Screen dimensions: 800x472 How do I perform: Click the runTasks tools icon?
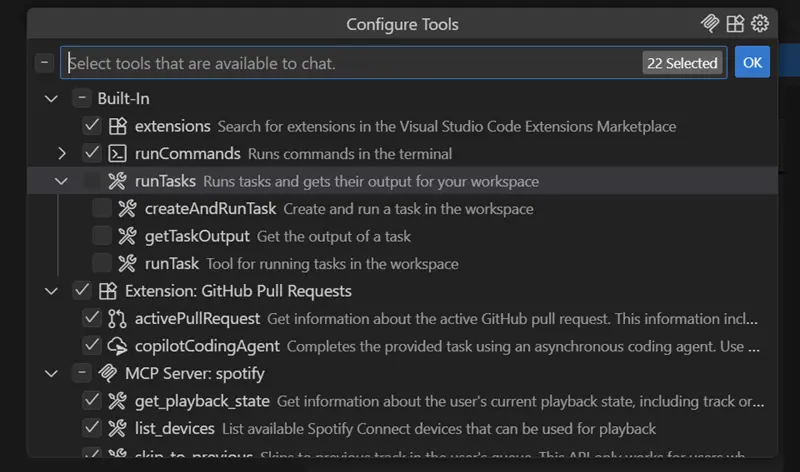[117, 181]
